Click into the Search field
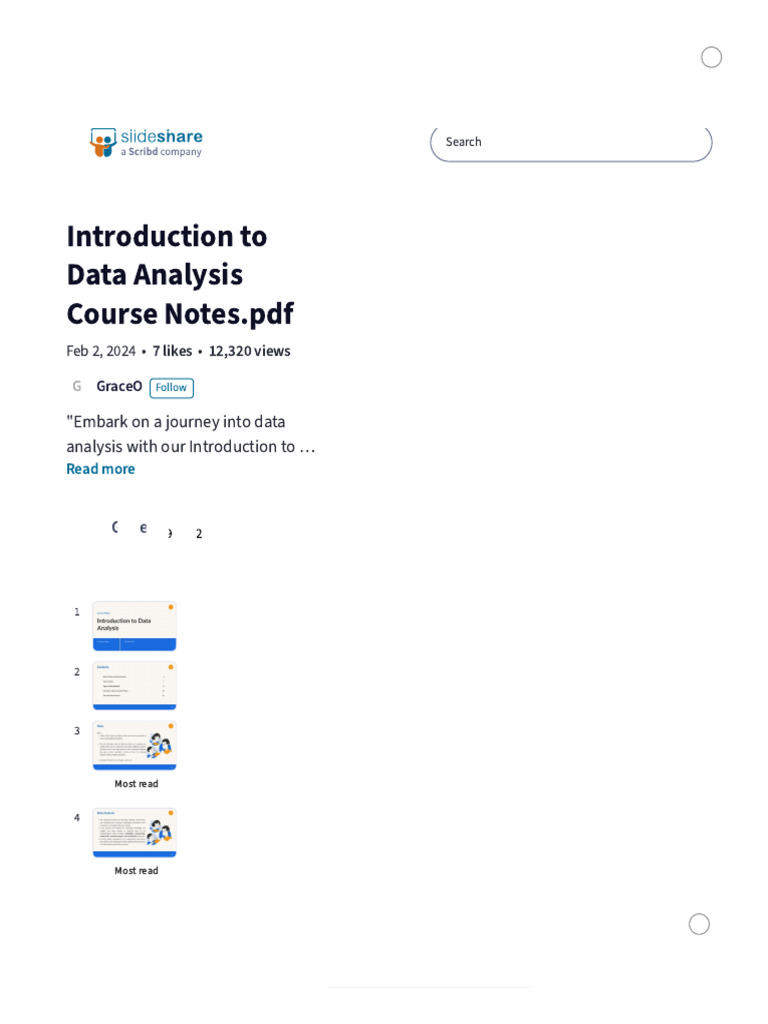 coord(570,142)
